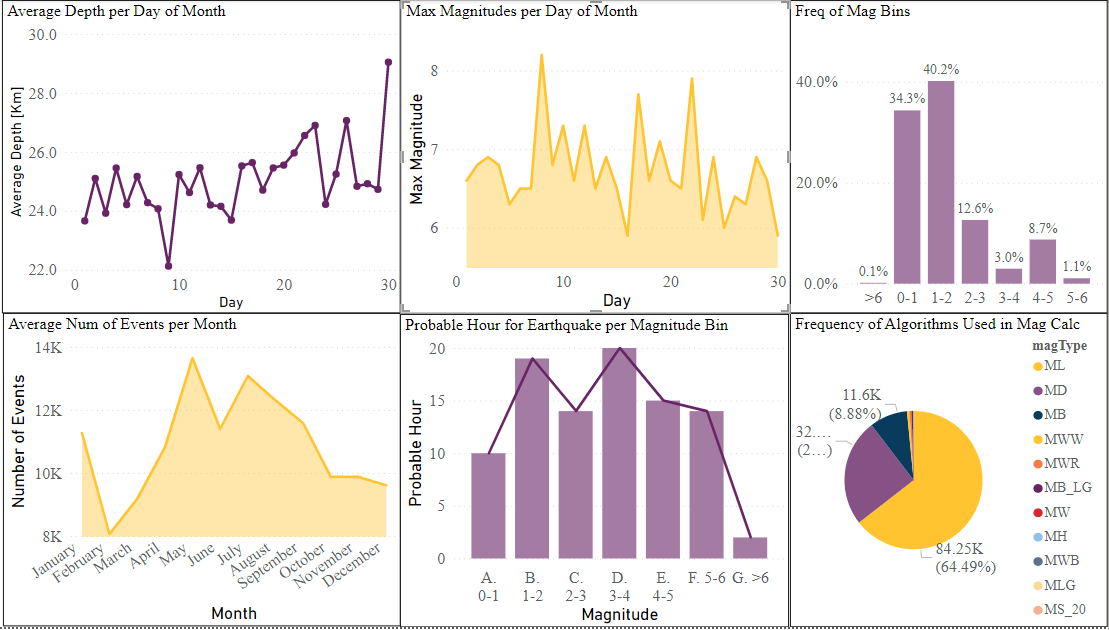Screen dimensions: 1109x630
Task: Select the May peak in the events area chart
Action: click(x=192, y=358)
